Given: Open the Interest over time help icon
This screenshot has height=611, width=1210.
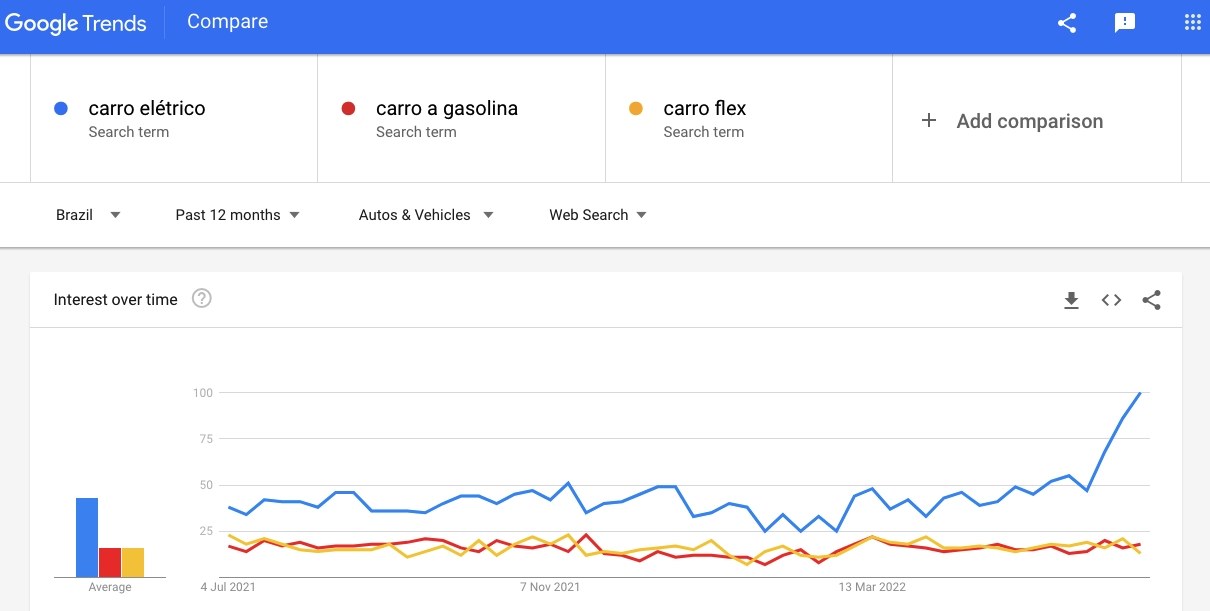Looking at the screenshot, I should pyautogui.click(x=202, y=299).
